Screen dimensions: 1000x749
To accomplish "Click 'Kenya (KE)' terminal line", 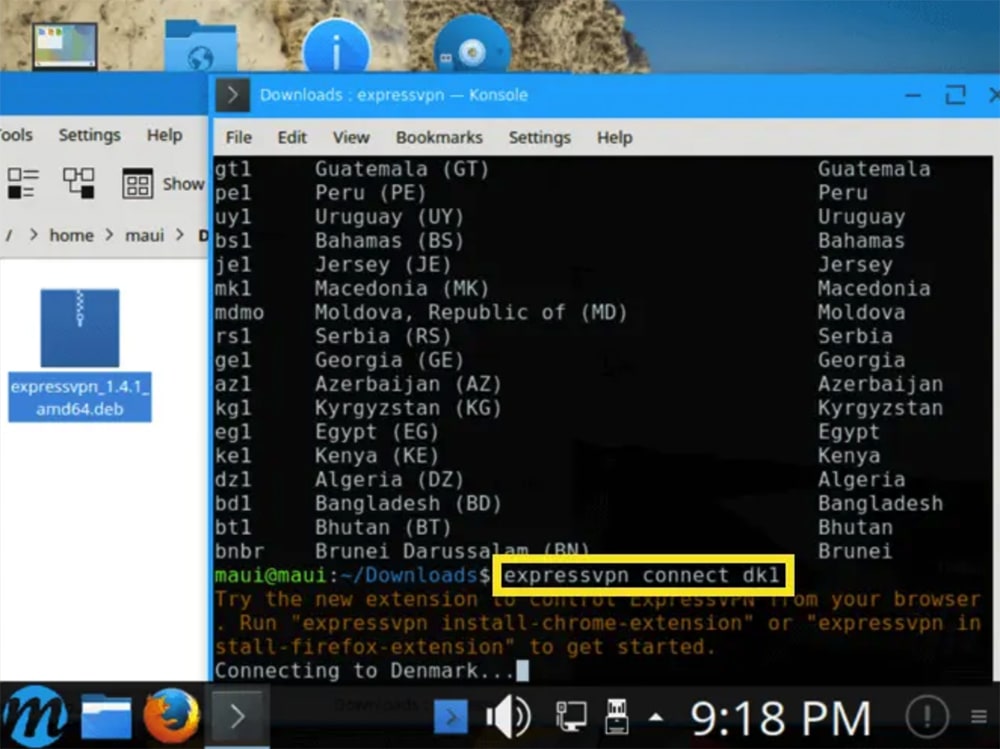I will [x=376, y=456].
